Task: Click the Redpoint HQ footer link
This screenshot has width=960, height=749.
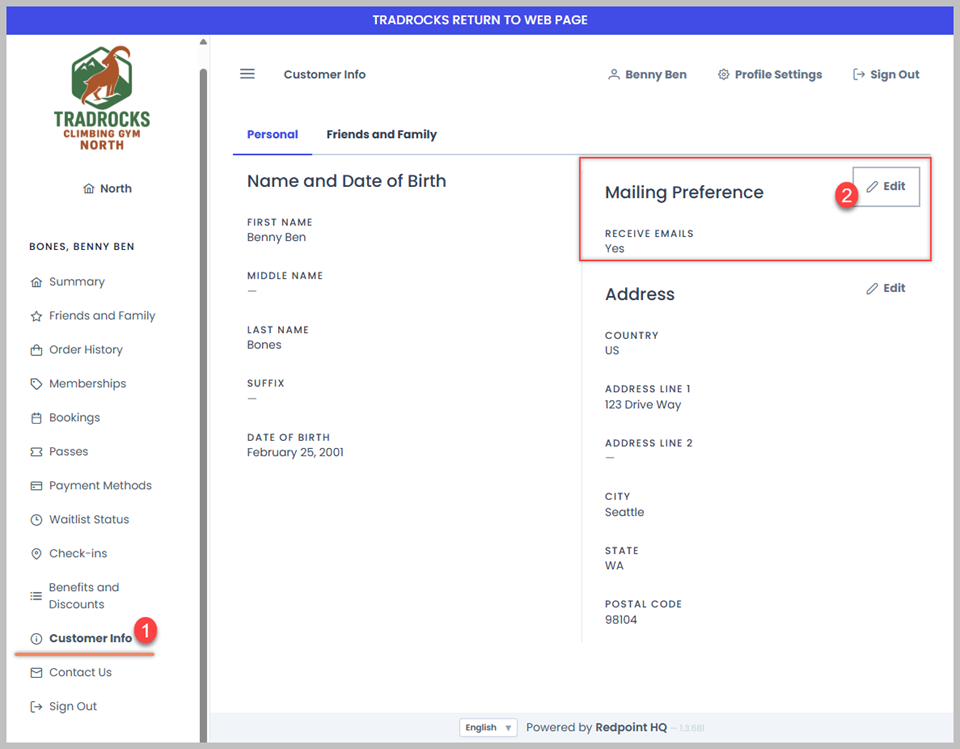Action: [x=631, y=728]
